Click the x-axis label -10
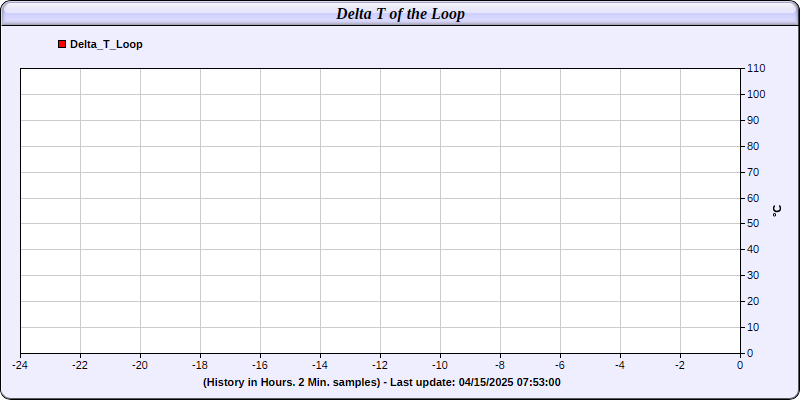Screen dimensions: 800x400 click(x=440, y=365)
